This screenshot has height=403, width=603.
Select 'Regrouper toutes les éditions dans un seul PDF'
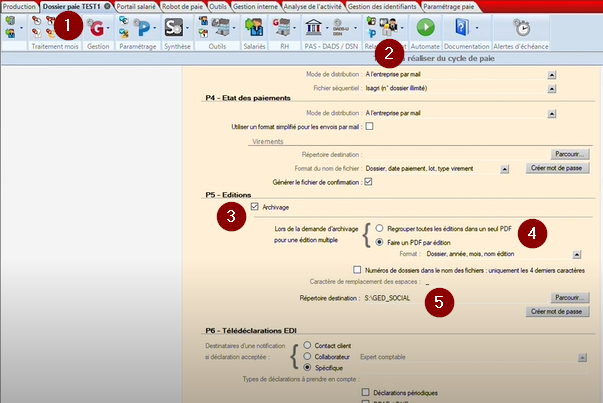click(379, 228)
